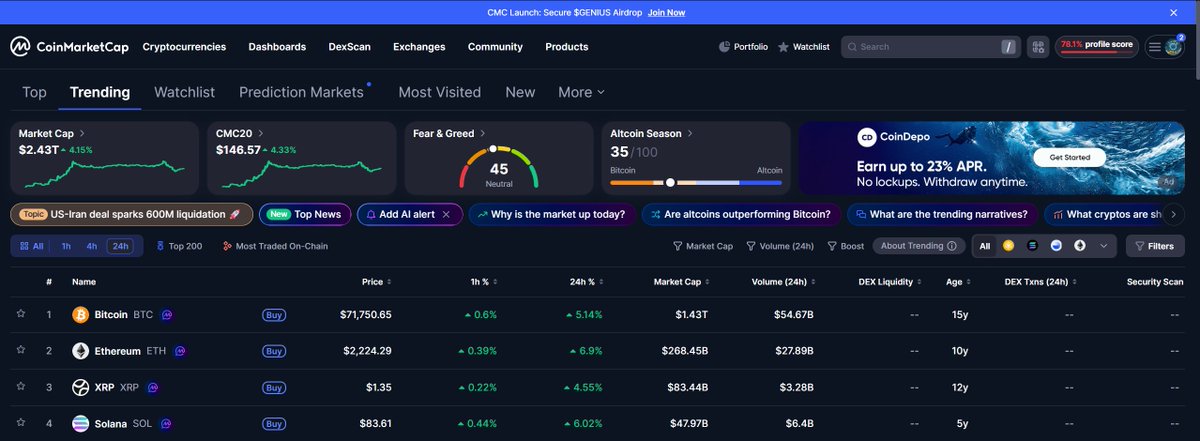Select the 24h timeframe
Image resolution: width=1200 pixels, height=441 pixels.
click(121, 246)
